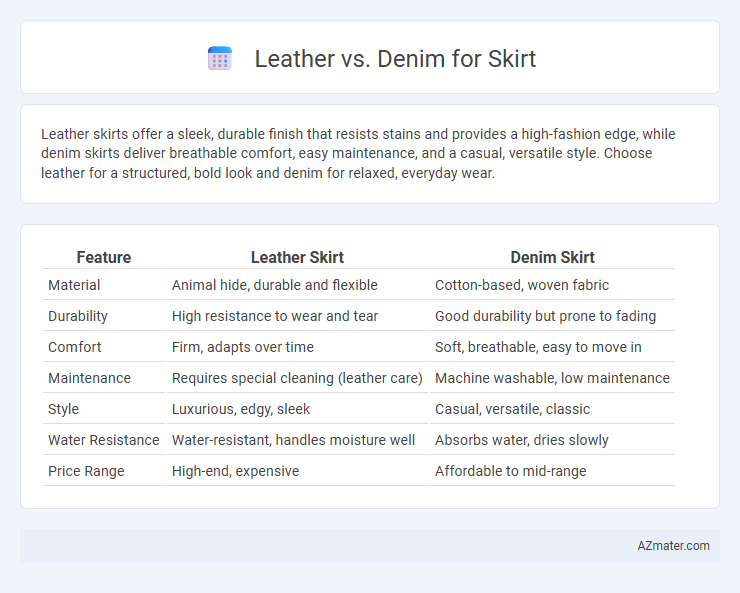
Task: Select the 'Denim Skirt' column header
Action: [x=552, y=257]
